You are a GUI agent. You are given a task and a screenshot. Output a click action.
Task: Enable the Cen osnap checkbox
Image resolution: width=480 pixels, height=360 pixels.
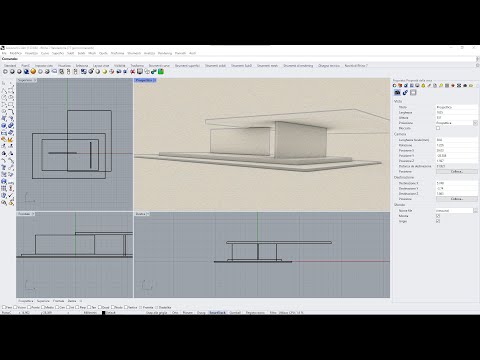pos(57,307)
